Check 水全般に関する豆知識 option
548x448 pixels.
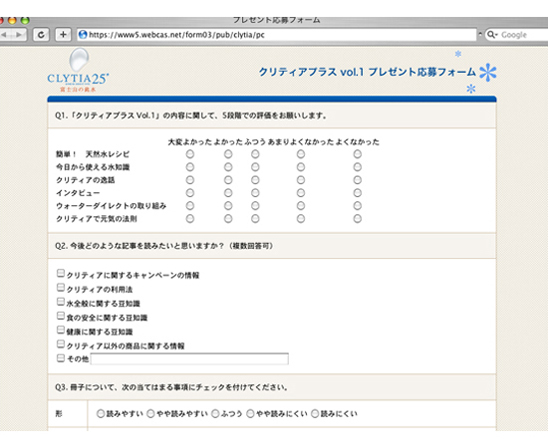(x=61, y=302)
